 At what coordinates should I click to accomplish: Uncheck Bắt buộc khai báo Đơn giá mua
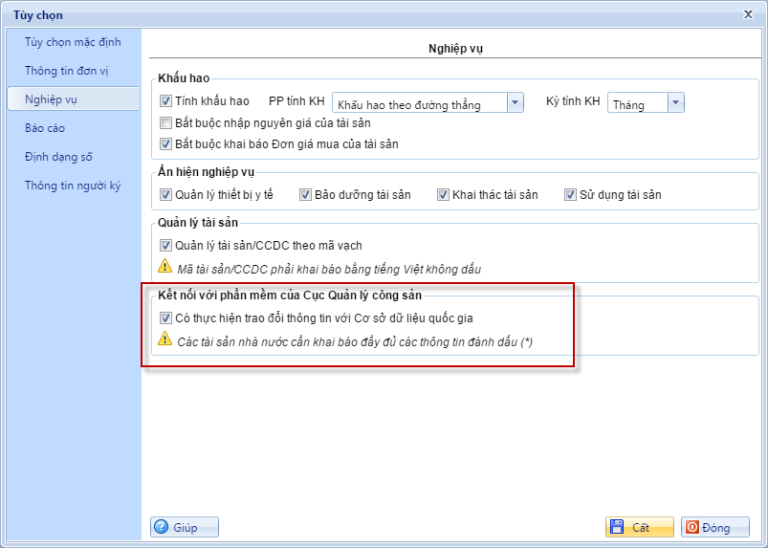click(166, 144)
